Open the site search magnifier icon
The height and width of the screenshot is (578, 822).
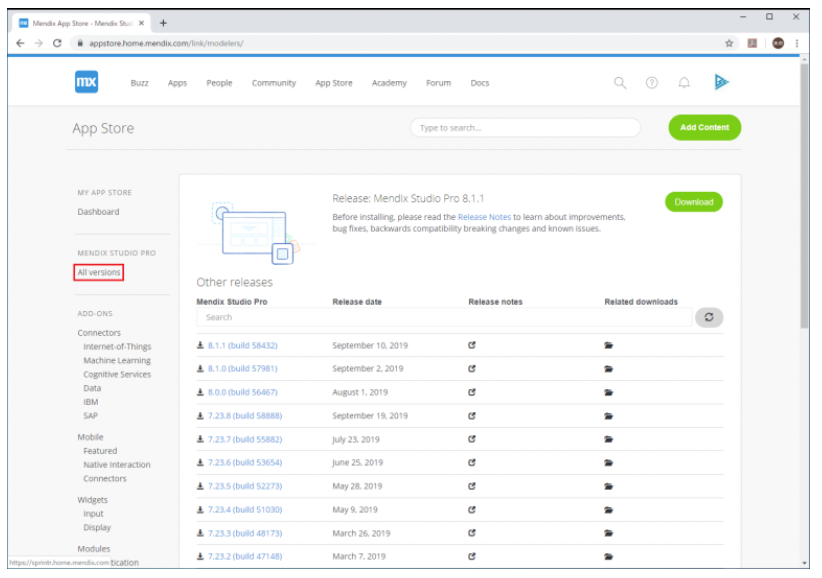620,83
